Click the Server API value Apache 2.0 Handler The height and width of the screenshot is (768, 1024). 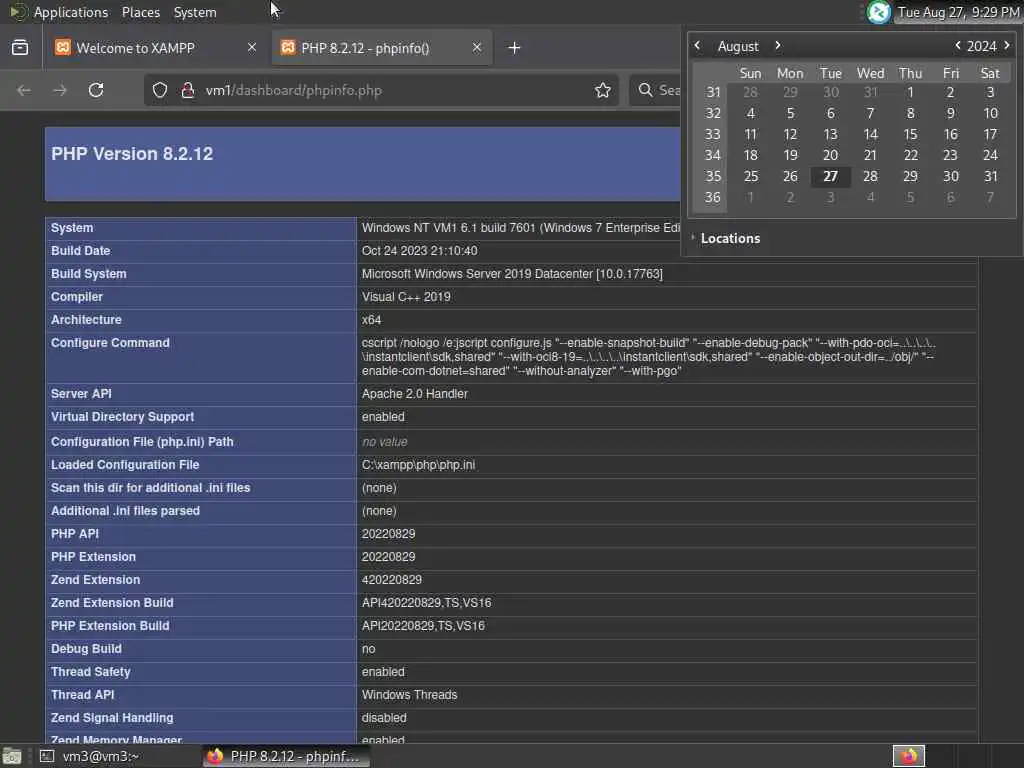(415, 394)
